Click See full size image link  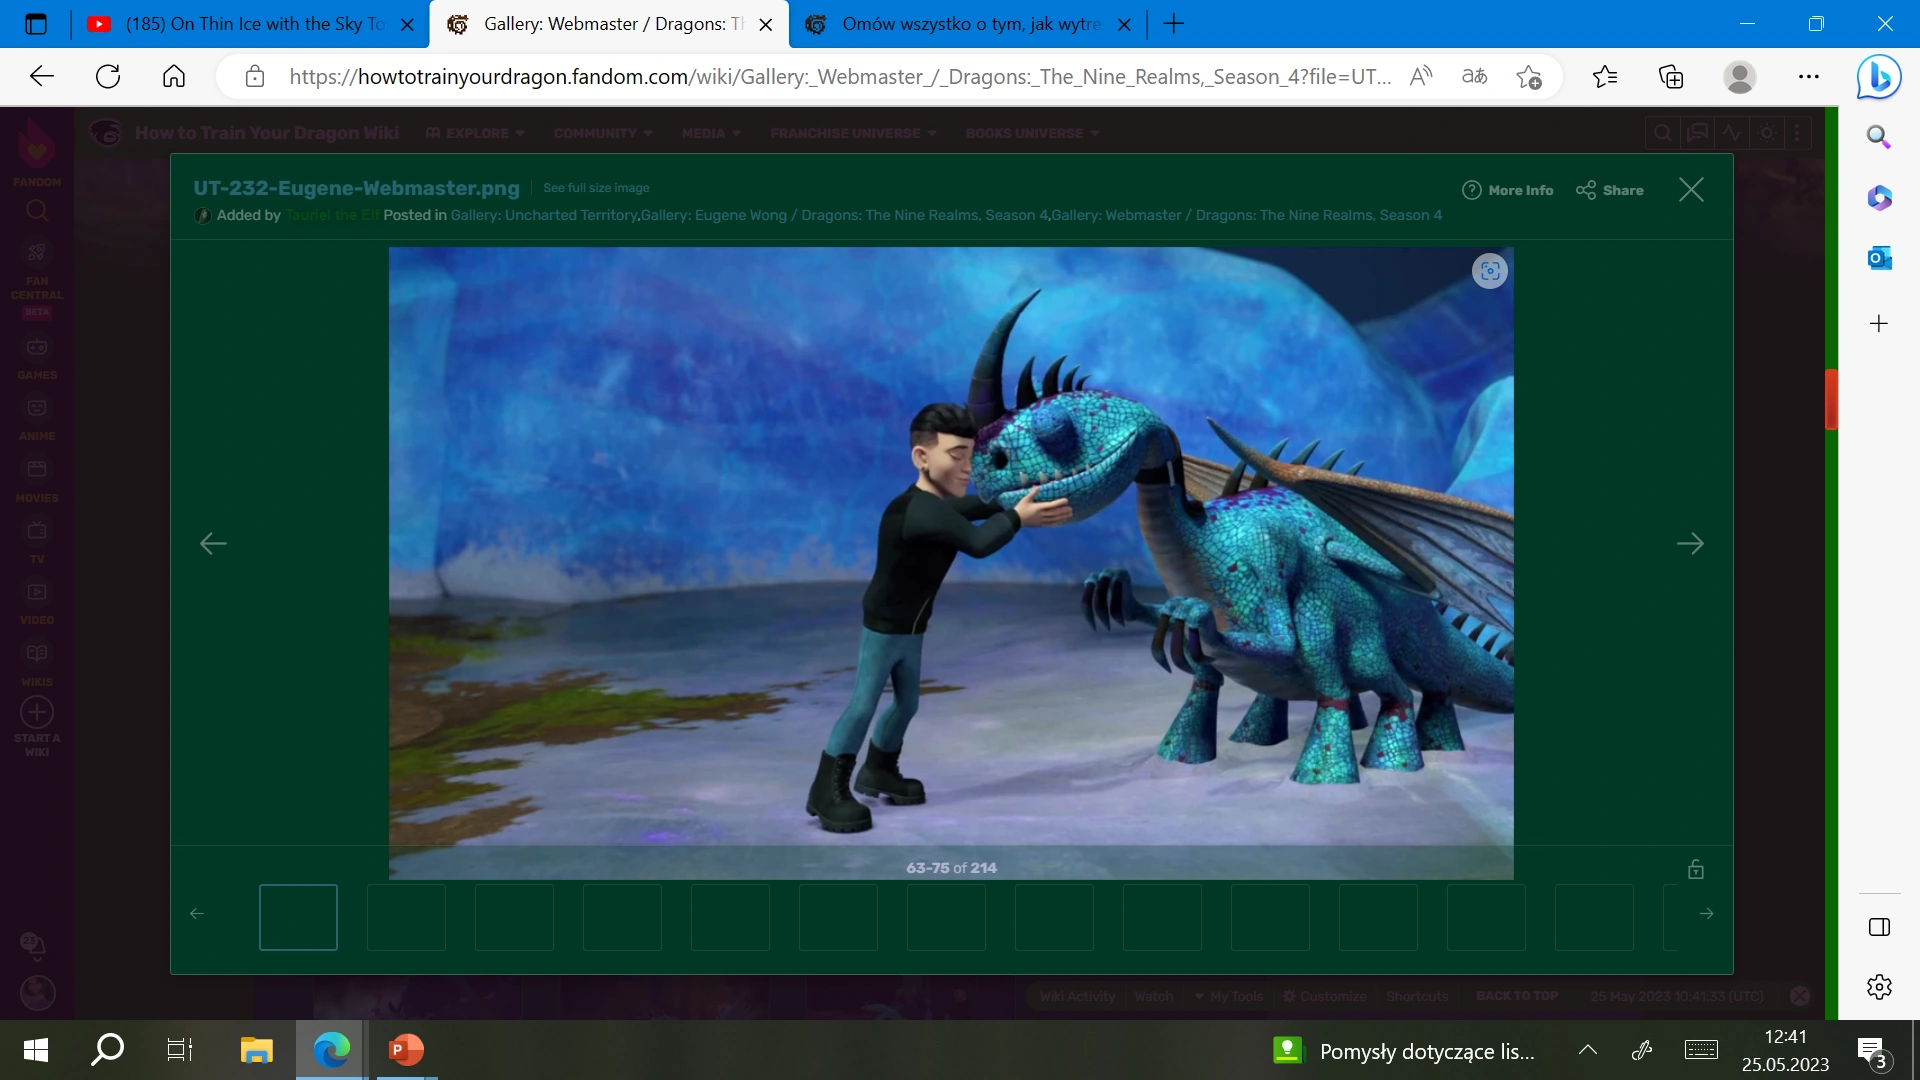pos(596,188)
